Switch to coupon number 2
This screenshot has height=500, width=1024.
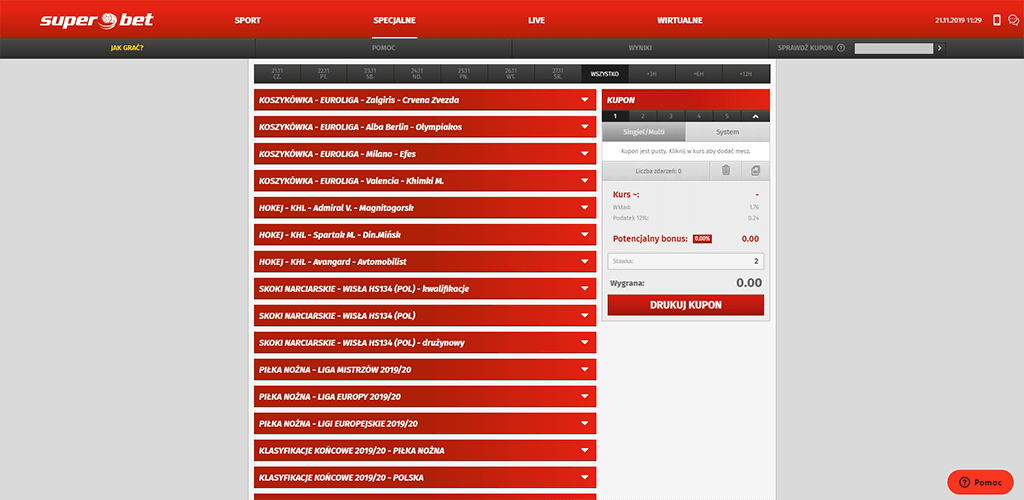643,116
